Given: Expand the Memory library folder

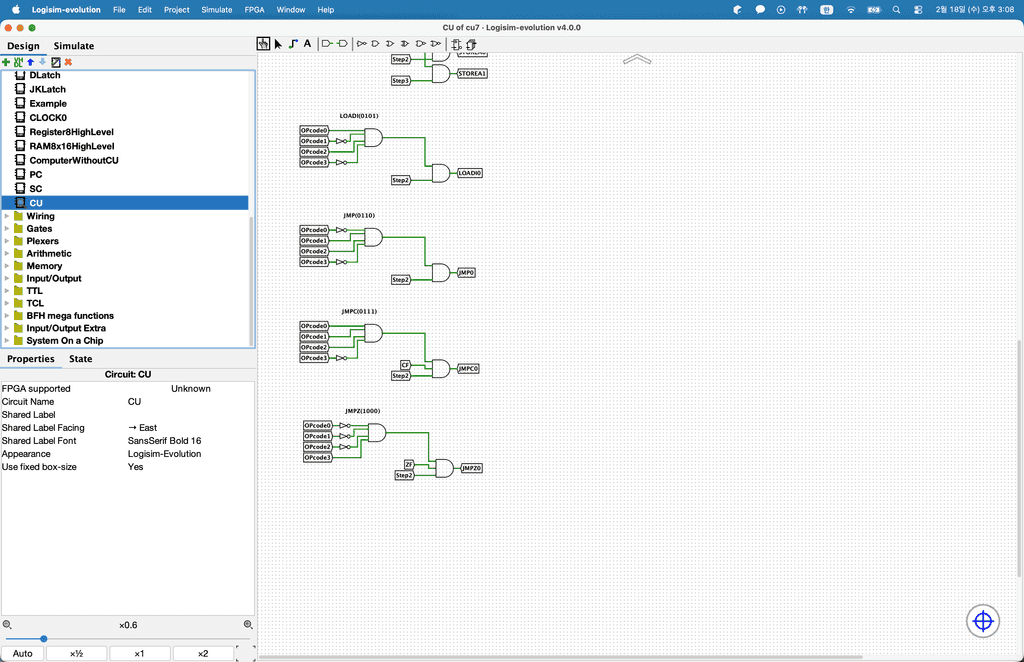Looking at the screenshot, I should click(7, 266).
